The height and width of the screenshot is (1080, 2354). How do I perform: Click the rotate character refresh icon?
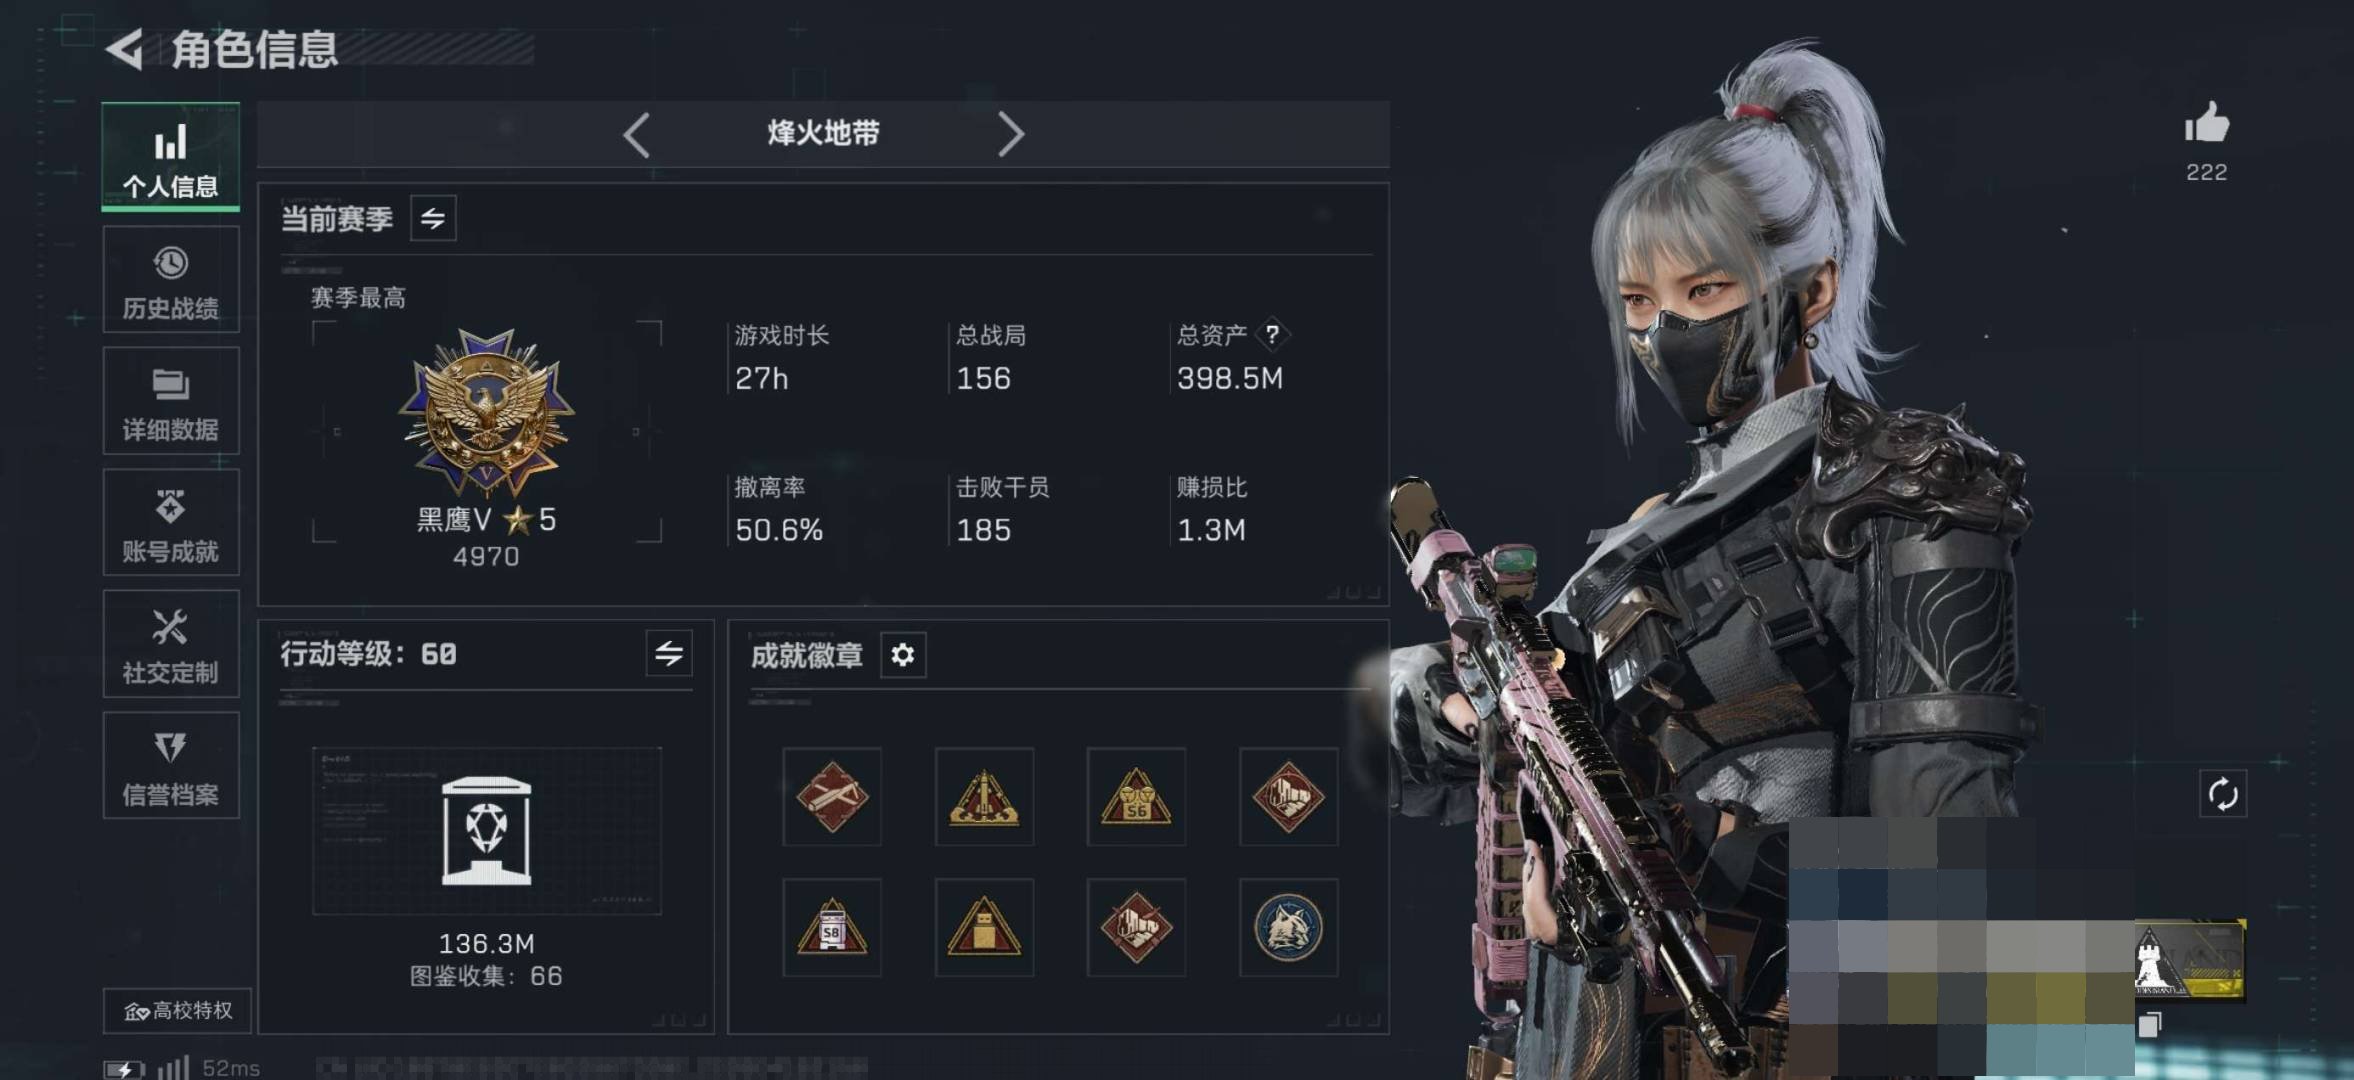click(2222, 795)
